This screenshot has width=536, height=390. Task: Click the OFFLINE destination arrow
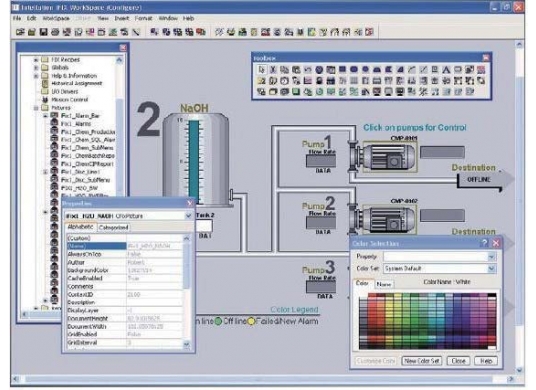[x=485, y=180]
